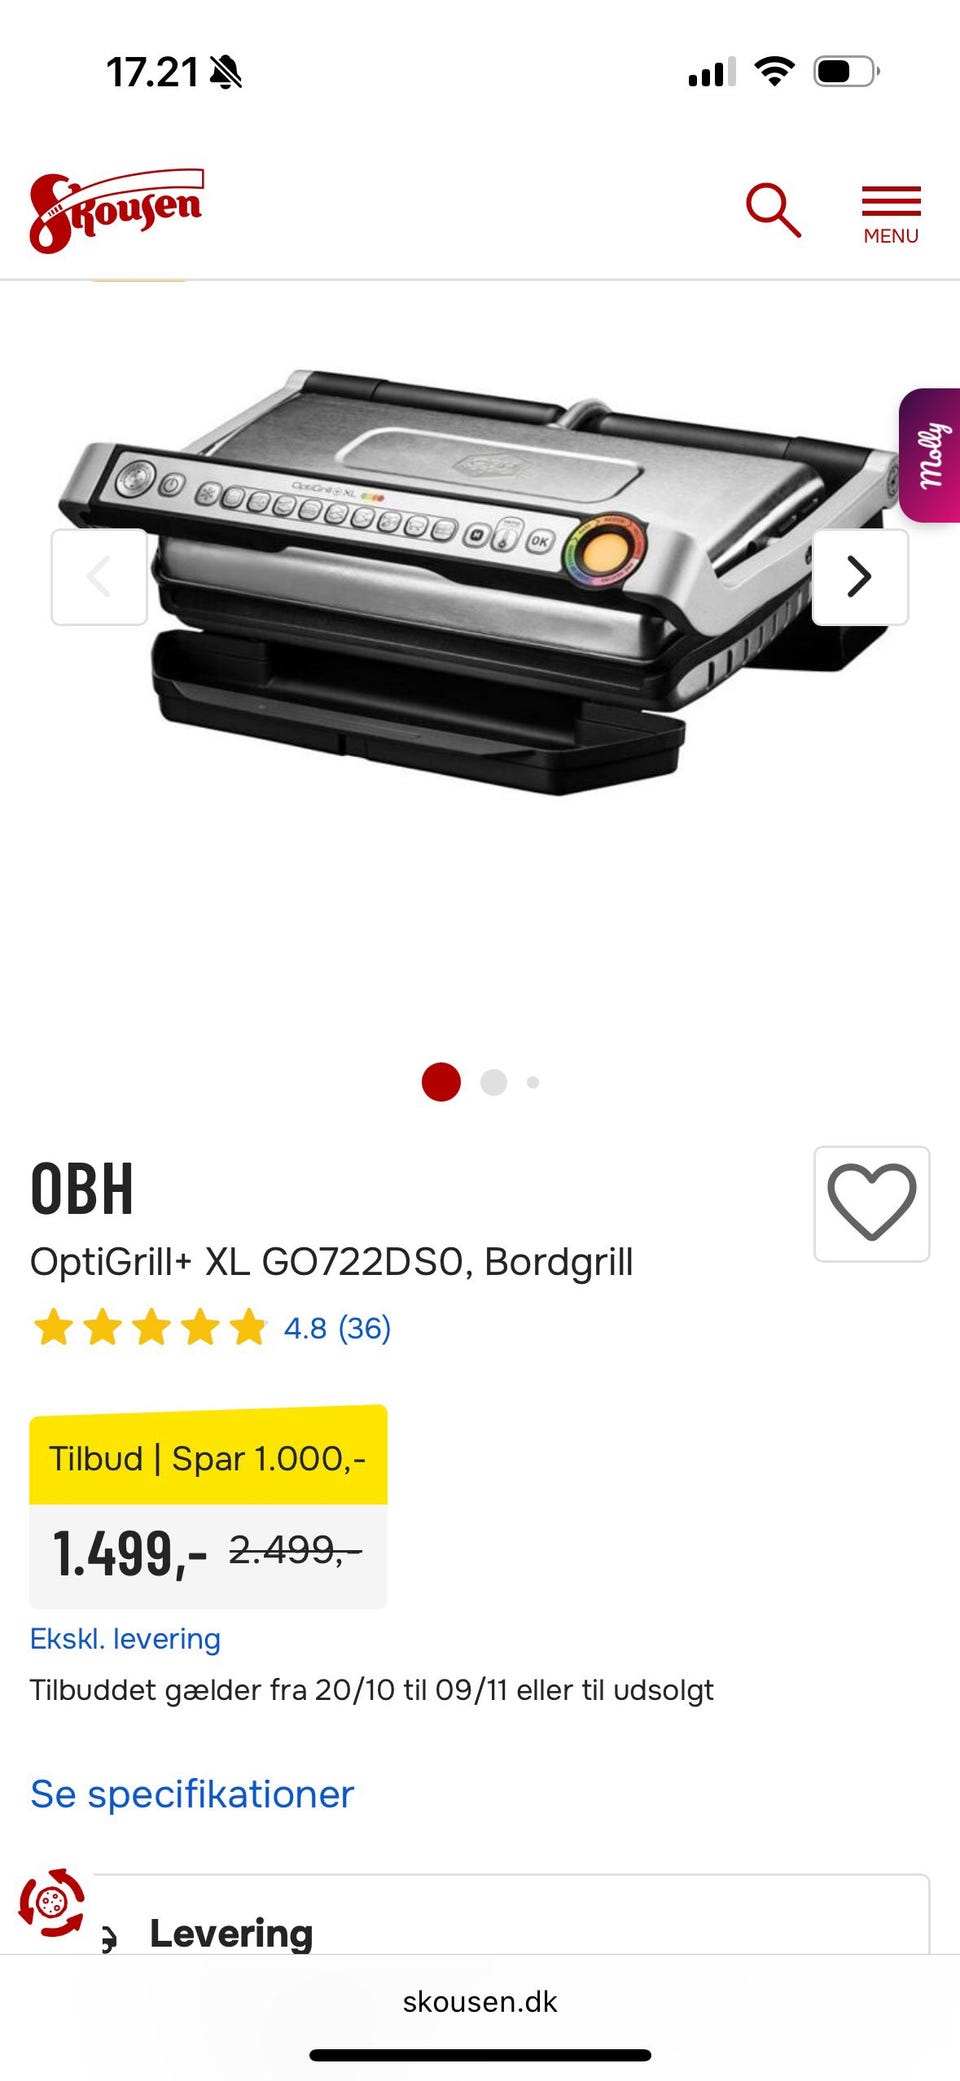Add product to favorites with heart icon
The height and width of the screenshot is (2081, 960).
(x=872, y=1203)
